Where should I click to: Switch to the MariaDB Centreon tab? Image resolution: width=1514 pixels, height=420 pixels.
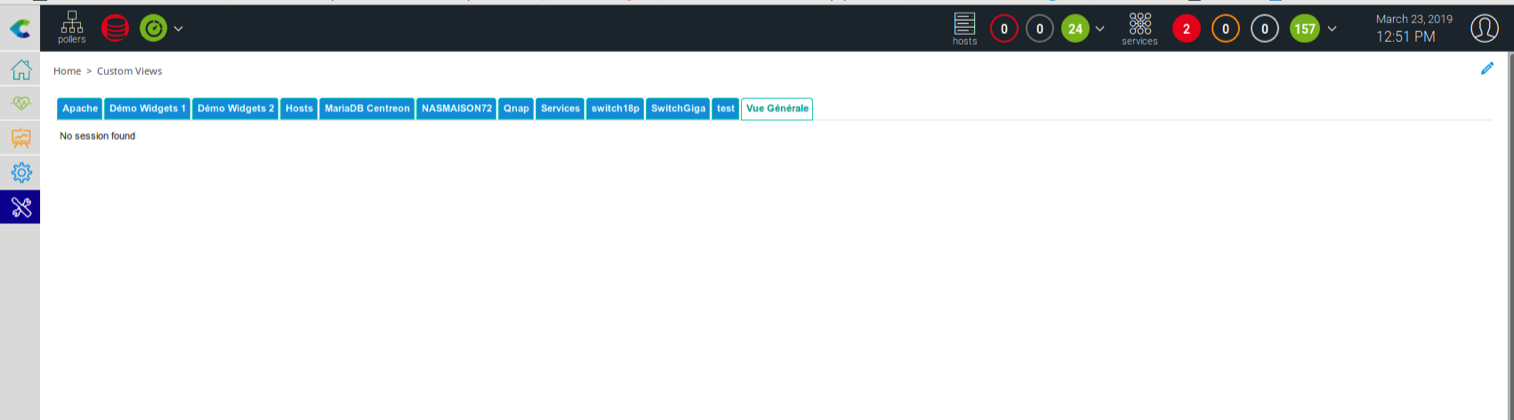[x=367, y=108]
